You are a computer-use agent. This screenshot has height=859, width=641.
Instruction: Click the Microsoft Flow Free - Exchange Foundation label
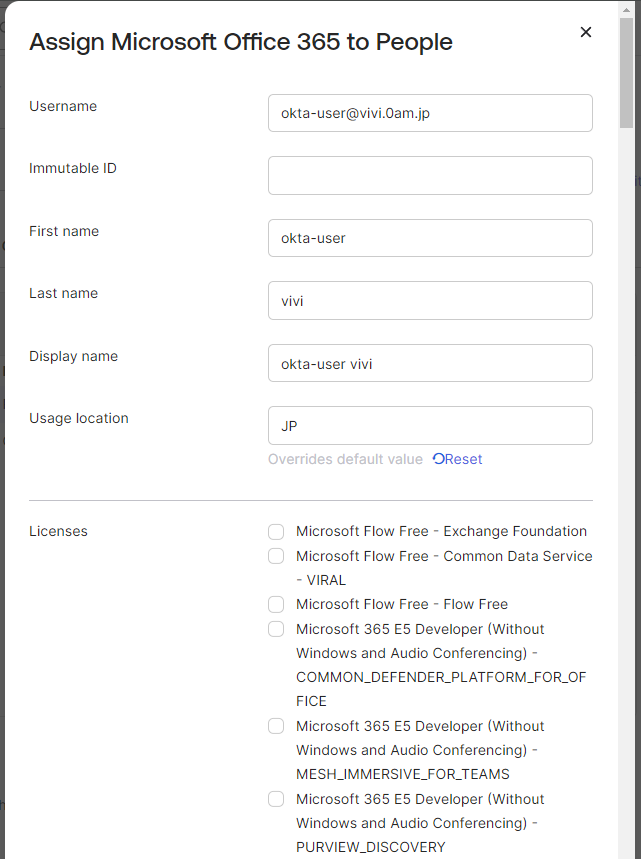pyautogui.click(x=441, y=531)
